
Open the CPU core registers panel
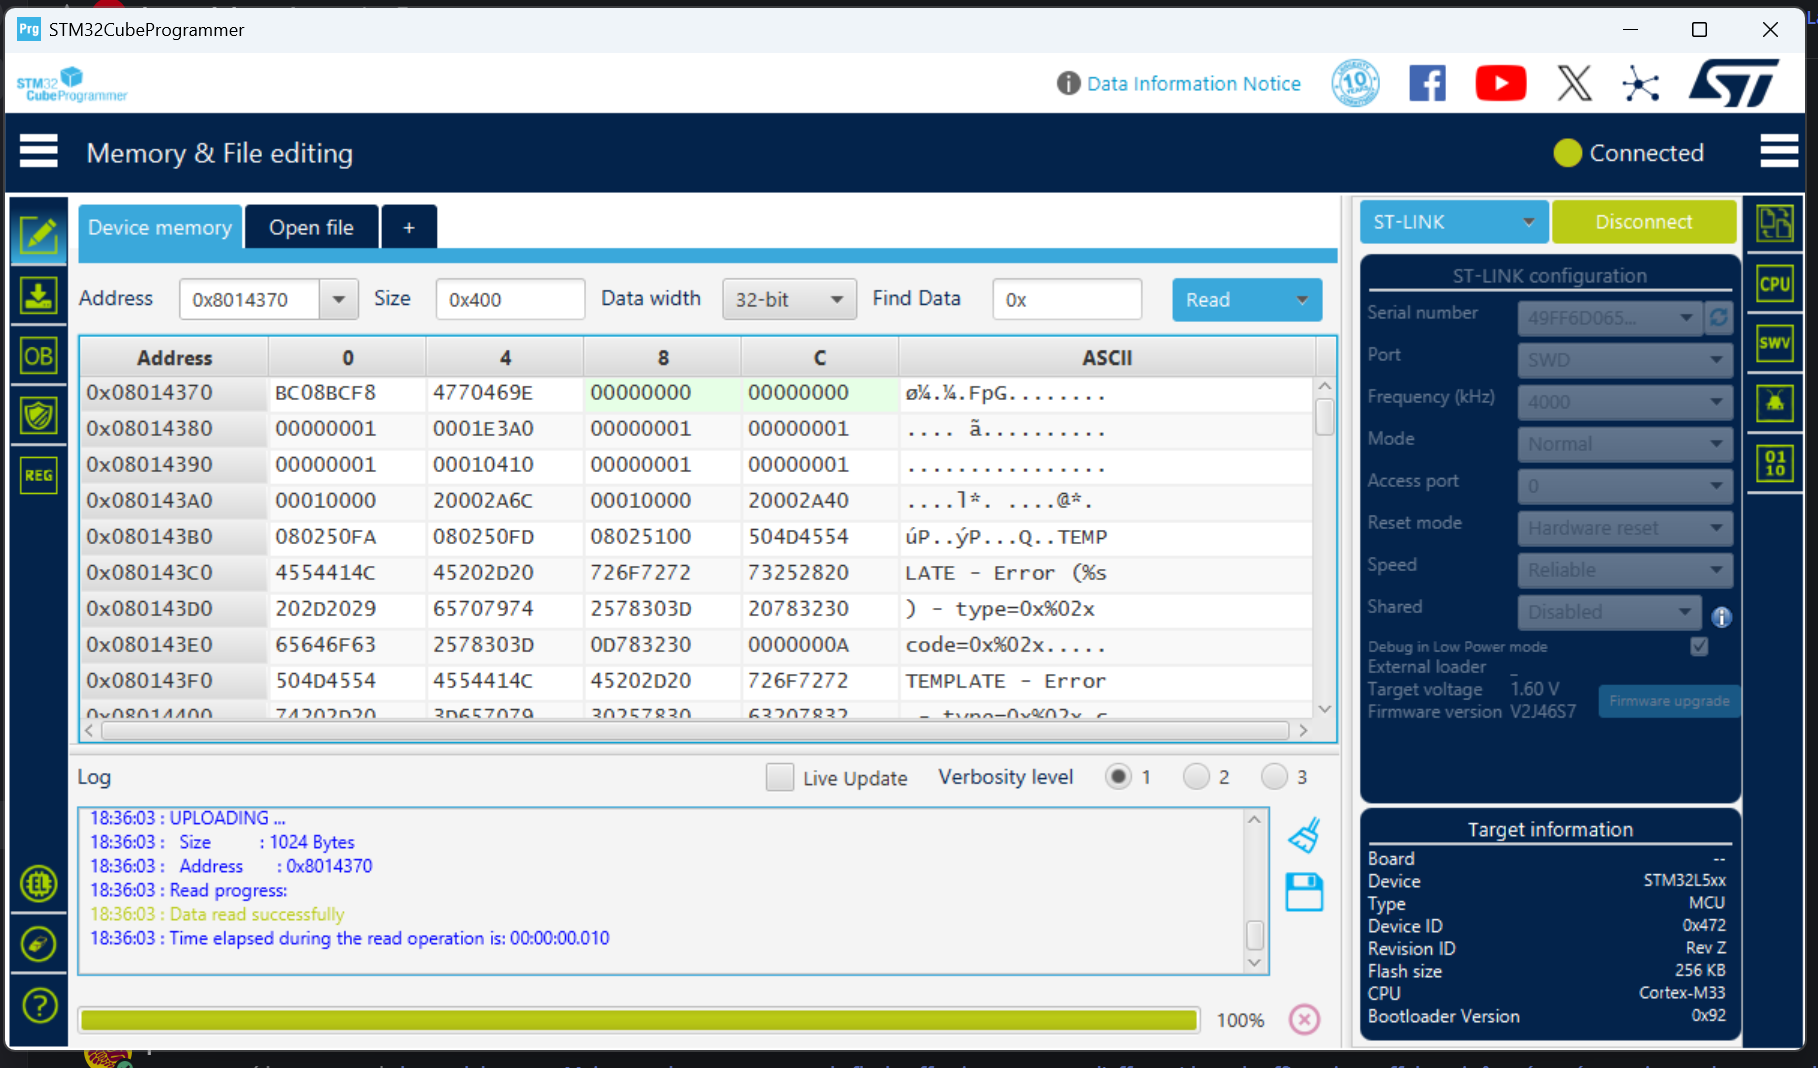tap(1775, 283)
